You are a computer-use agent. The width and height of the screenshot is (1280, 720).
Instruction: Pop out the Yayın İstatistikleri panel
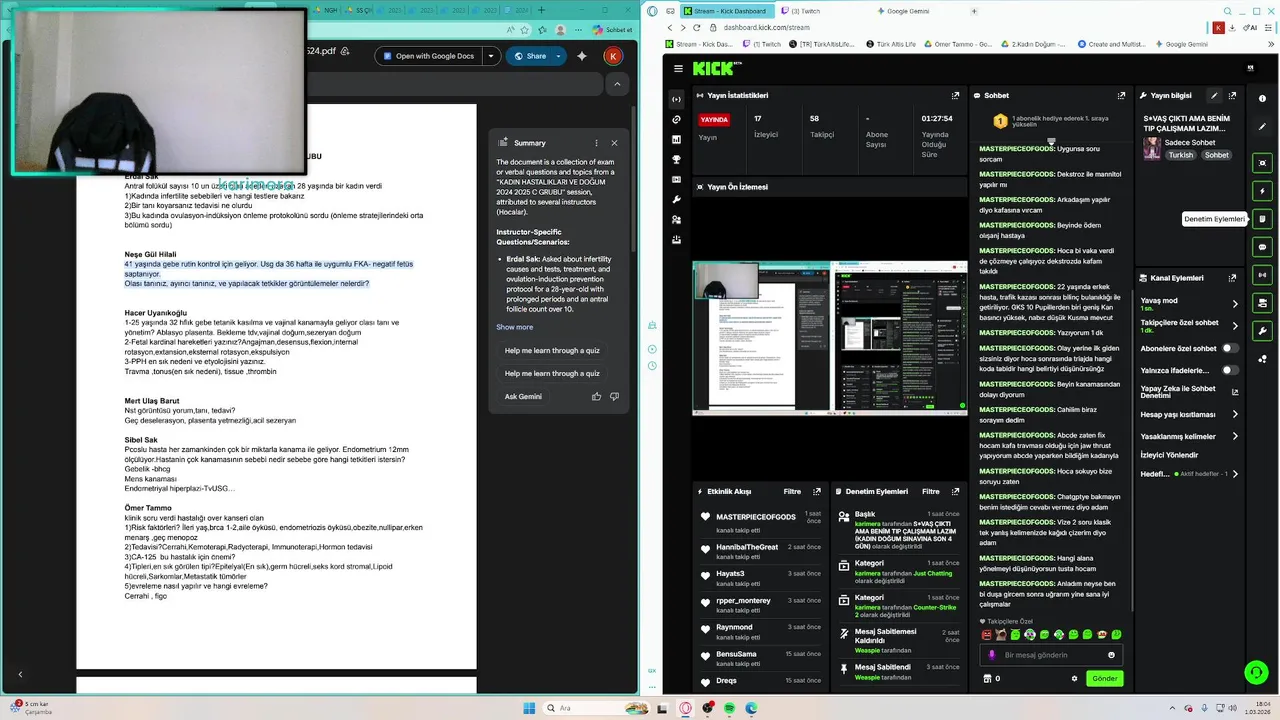click(x=955, y=96)
